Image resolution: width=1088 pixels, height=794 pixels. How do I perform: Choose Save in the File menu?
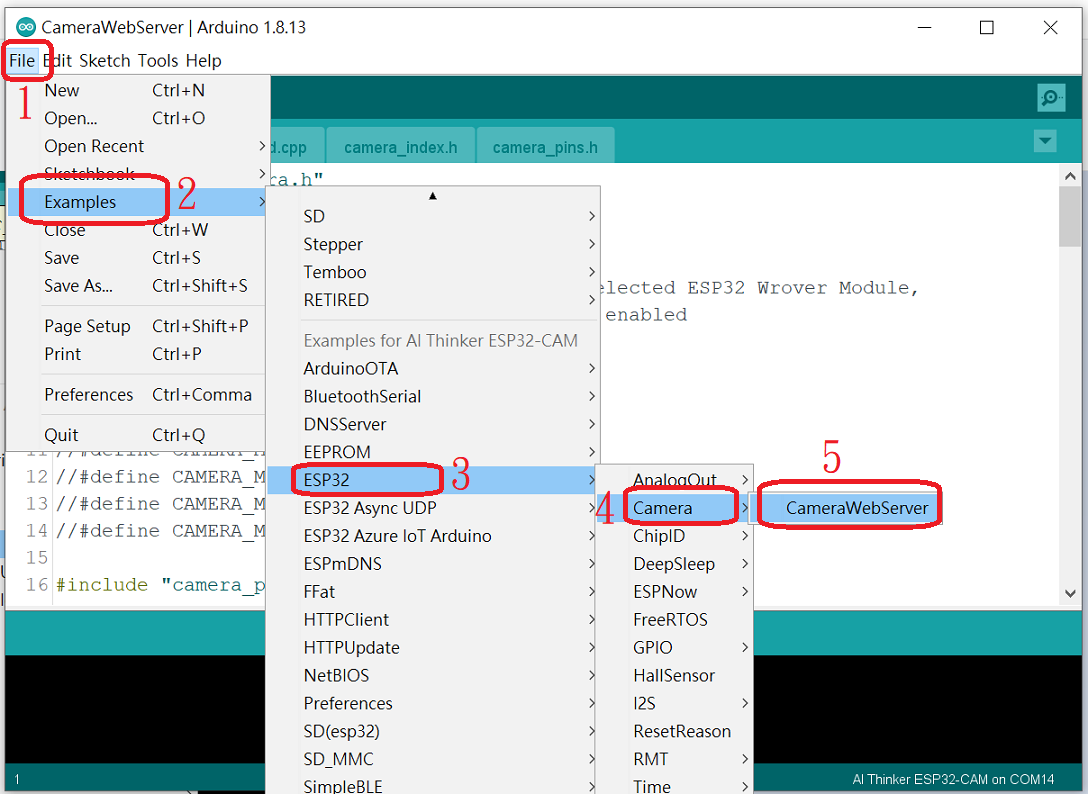pos(137,257)
